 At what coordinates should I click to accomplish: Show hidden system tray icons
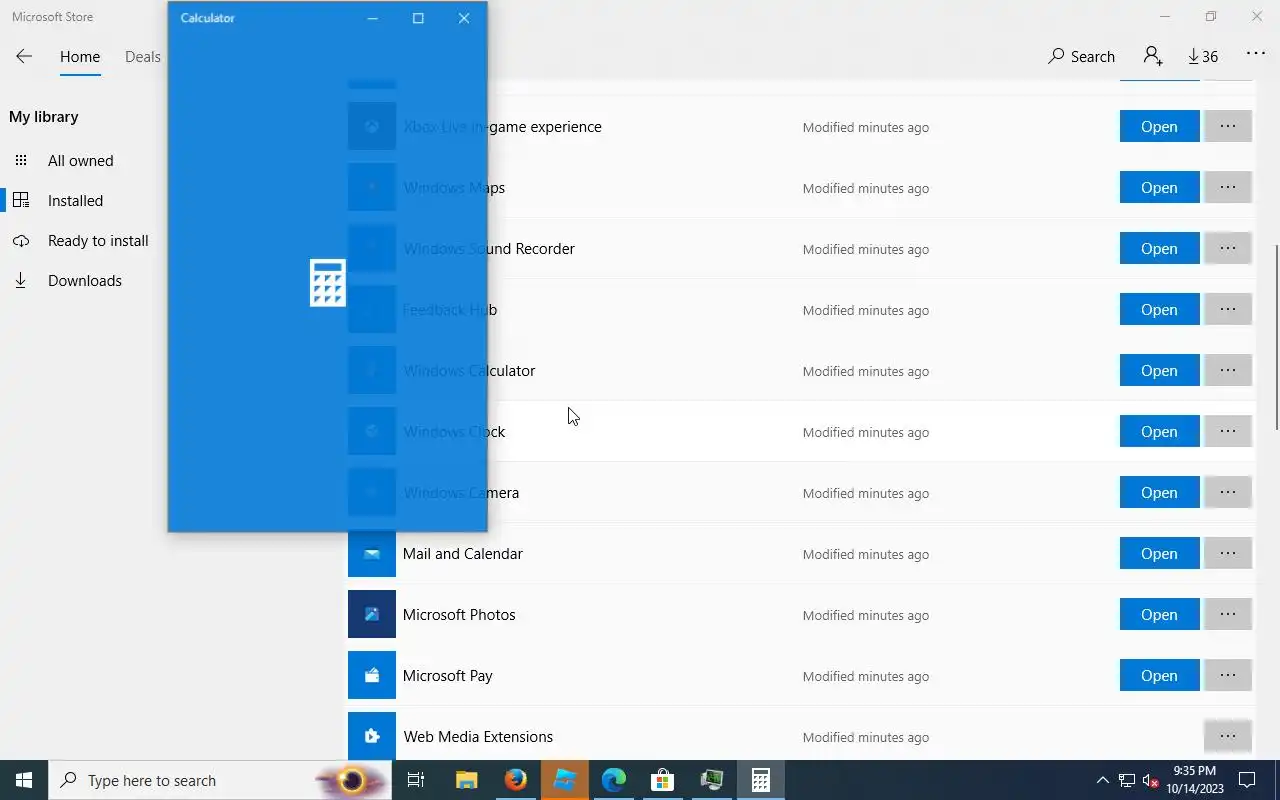click(x=1103, y=780)
